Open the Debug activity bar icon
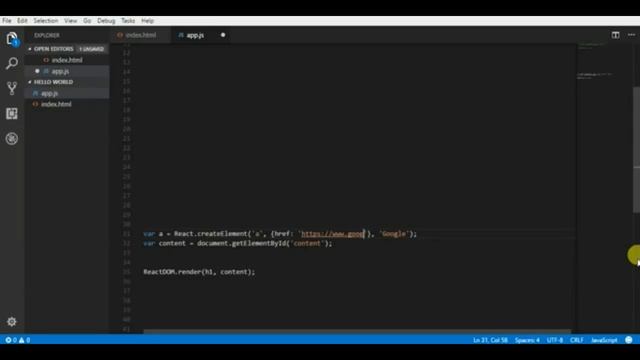The image size is (640, 360). pyautogui.click(x=12, y=139)
